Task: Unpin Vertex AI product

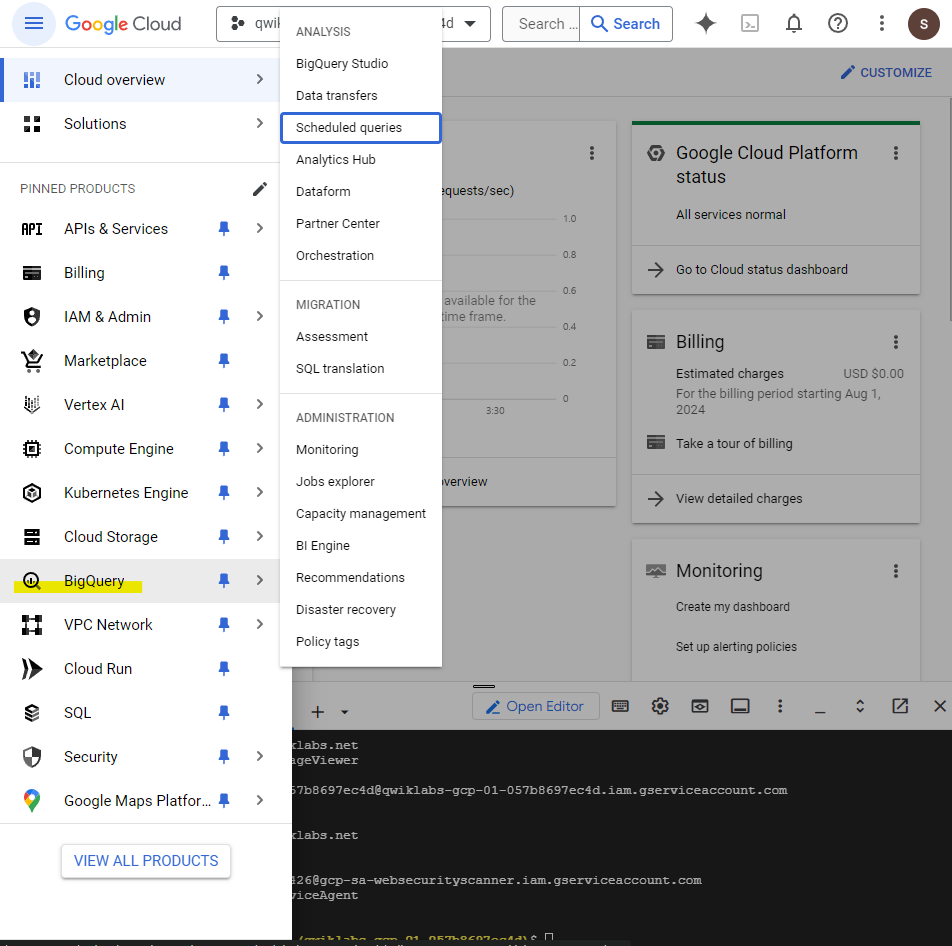Action: pyautogui.click(x=223, y=404)
